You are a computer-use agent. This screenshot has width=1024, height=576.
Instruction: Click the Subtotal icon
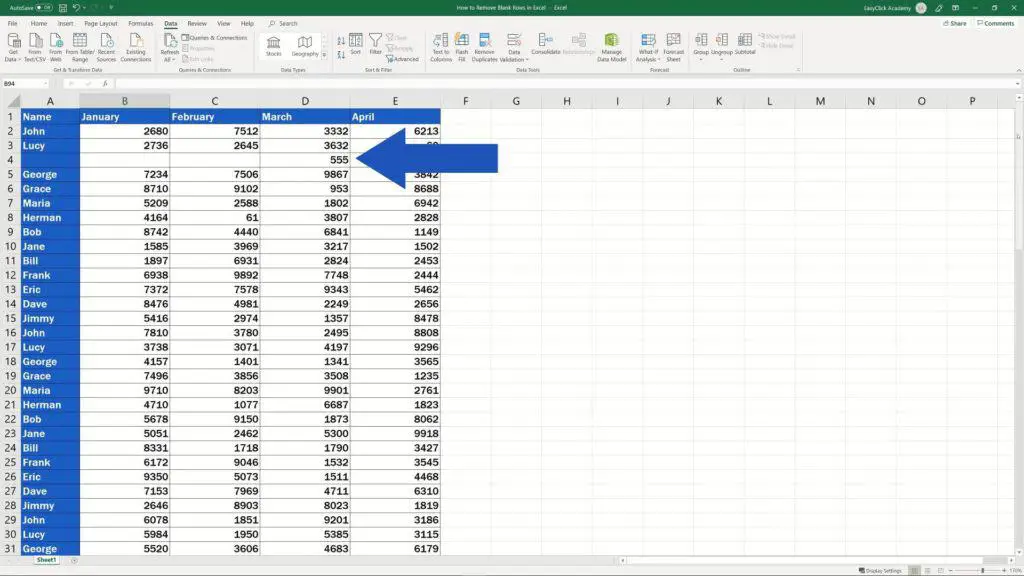[x=744, y=45]
